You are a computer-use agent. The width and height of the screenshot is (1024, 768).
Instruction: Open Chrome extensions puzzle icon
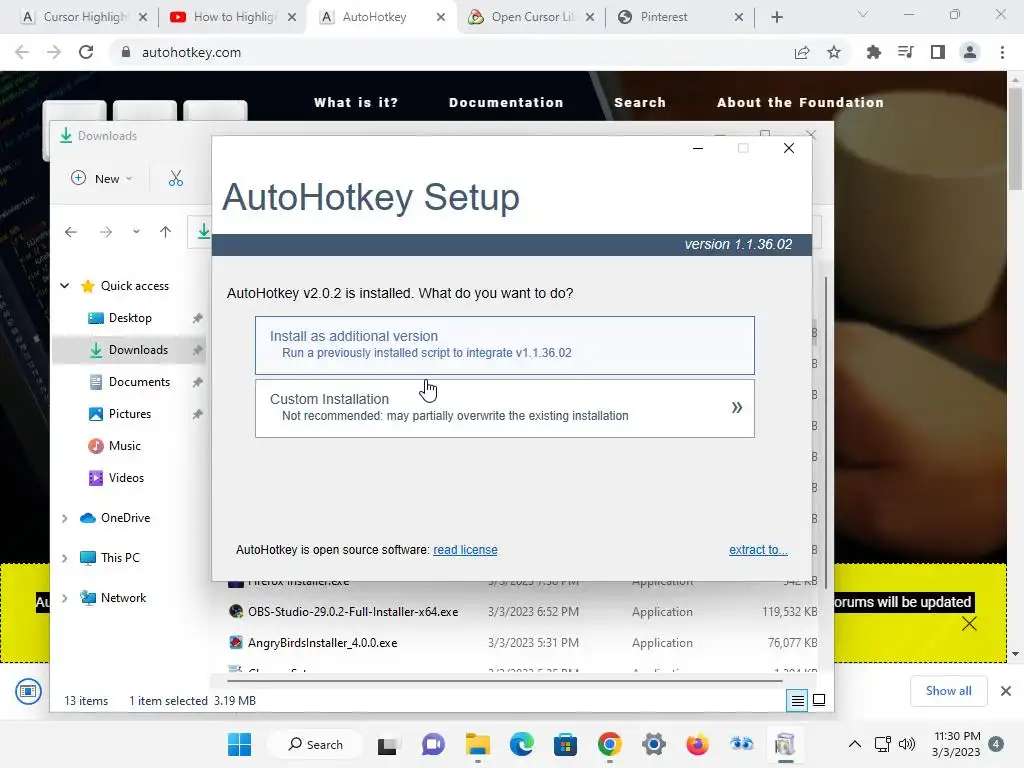[x=873, y=52]
